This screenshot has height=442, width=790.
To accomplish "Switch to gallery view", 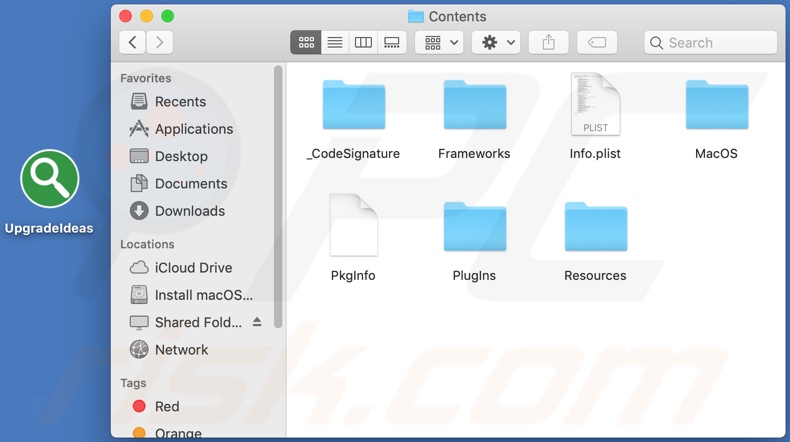I will (x=392, y=43).
